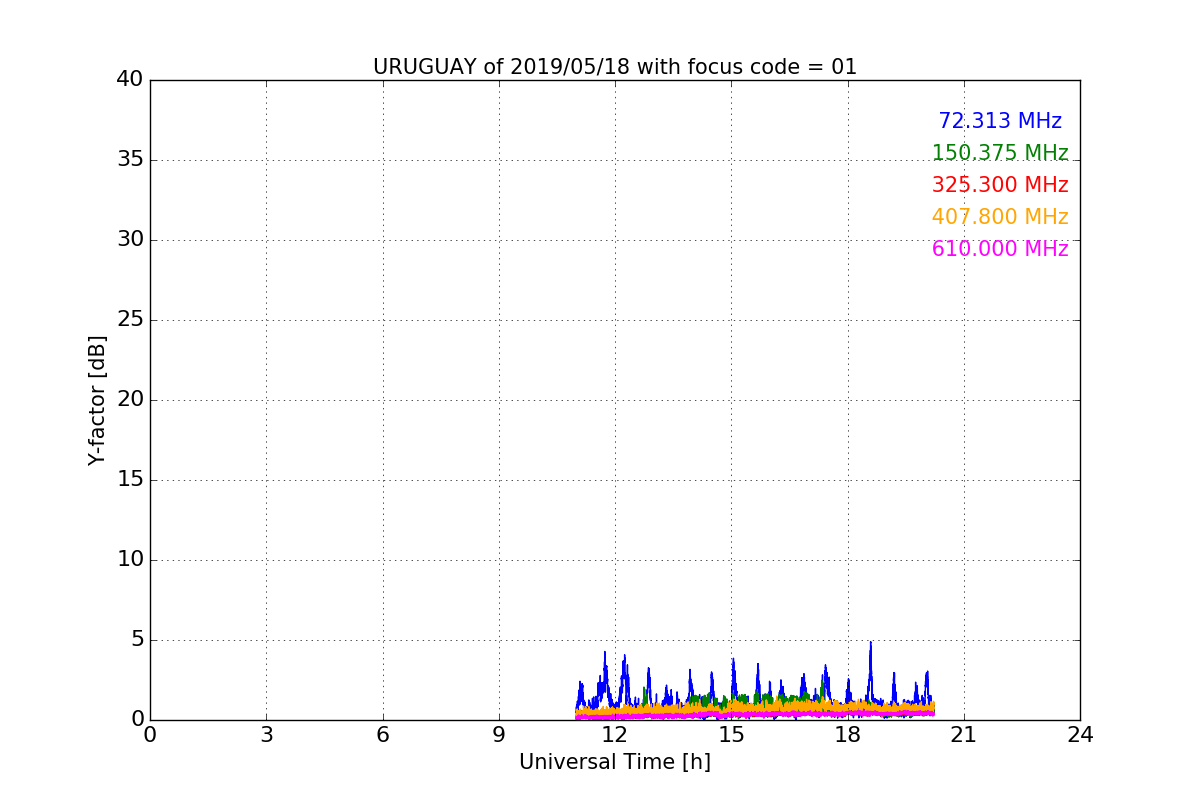This screenshot has height=800, width=1200.
Task: Select the 407.800 MHz legend label
Action: [1000, 217]
